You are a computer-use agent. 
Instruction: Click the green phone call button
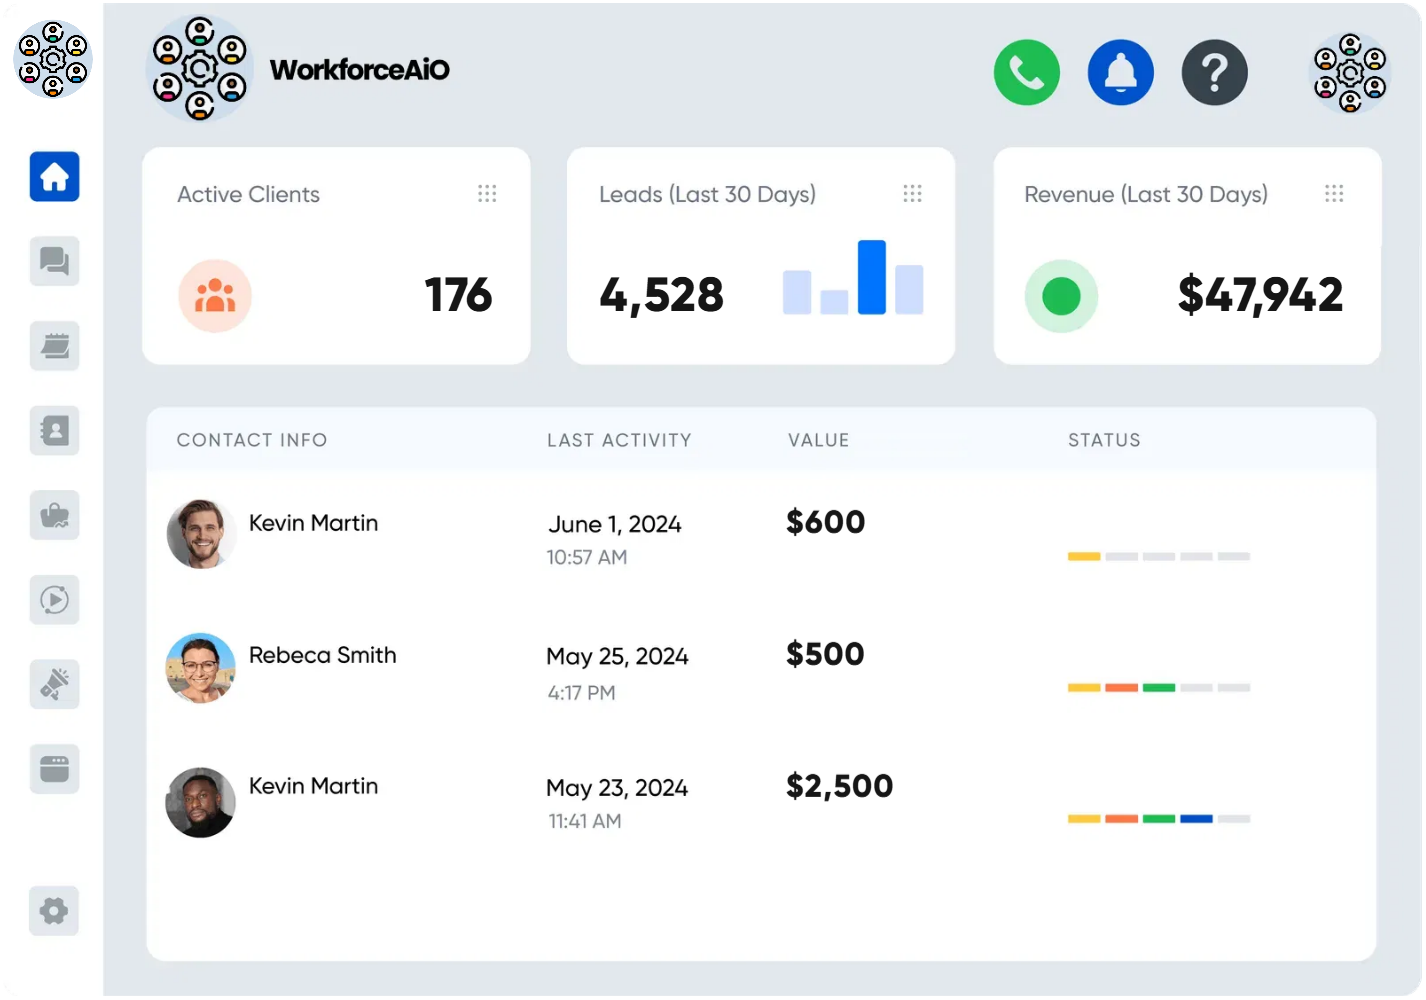[x=1026, y=73]
